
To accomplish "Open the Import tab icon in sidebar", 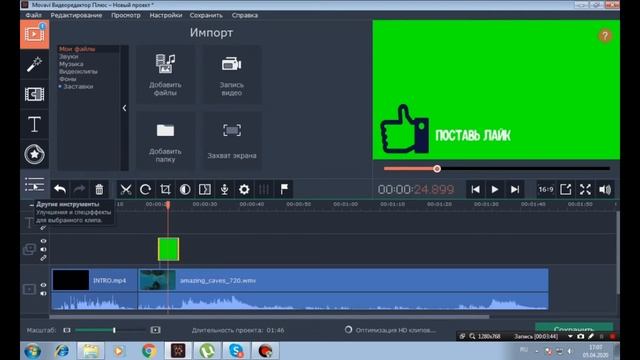I will (x=34, y=34).
